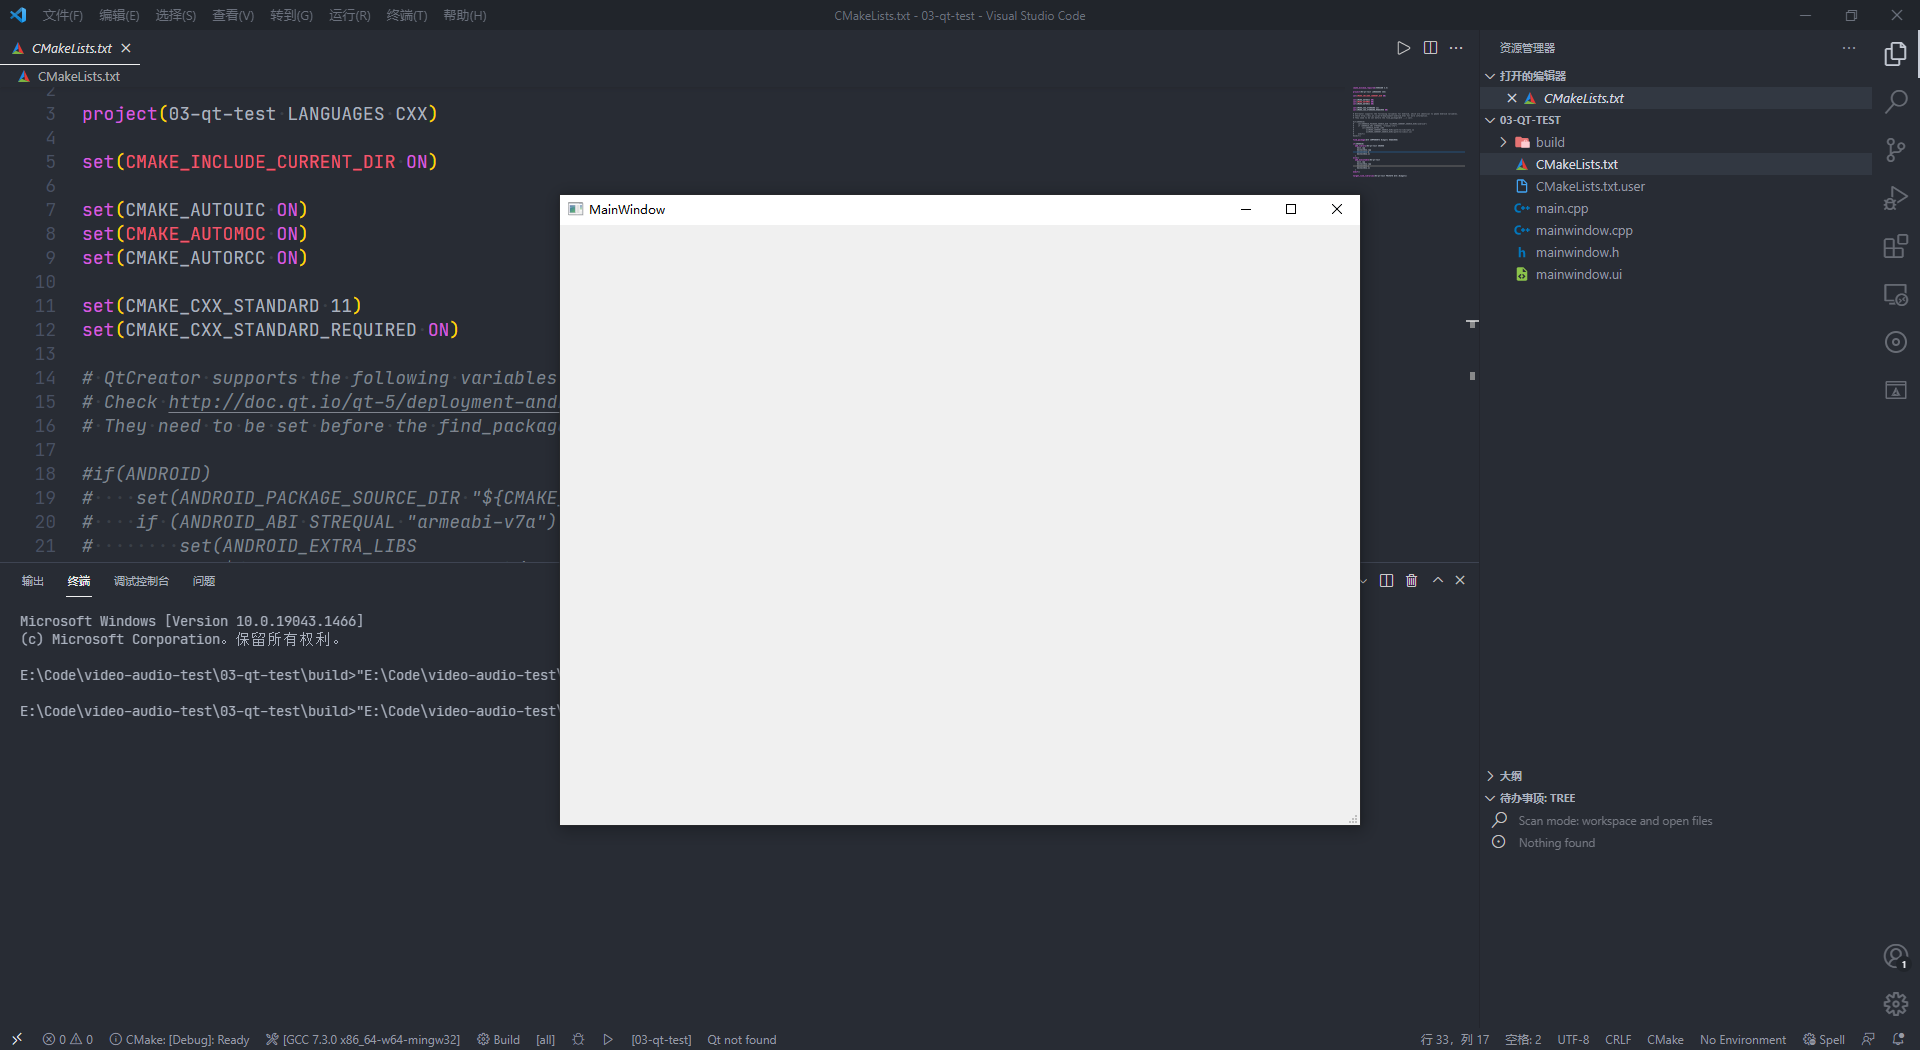Open the Accounts icon in activity bar
The width and height of the screenshot is (1920, 1050).
1896,956
